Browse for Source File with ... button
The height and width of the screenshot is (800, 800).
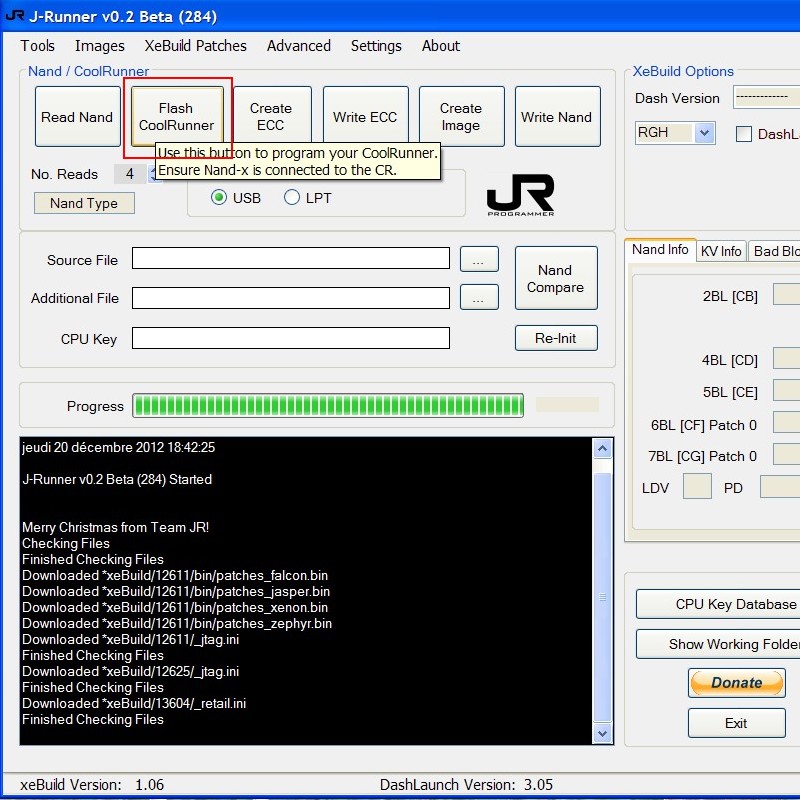(x=479, y=259)
